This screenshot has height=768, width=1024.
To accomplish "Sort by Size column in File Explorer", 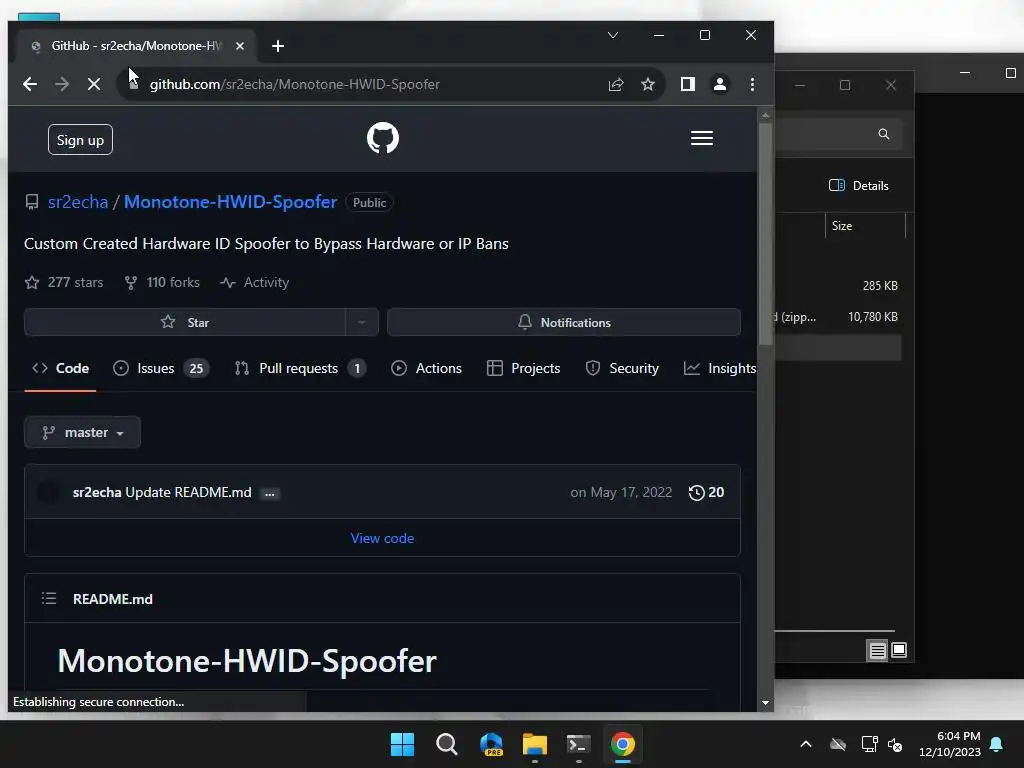I will click(x=865, y=226).
